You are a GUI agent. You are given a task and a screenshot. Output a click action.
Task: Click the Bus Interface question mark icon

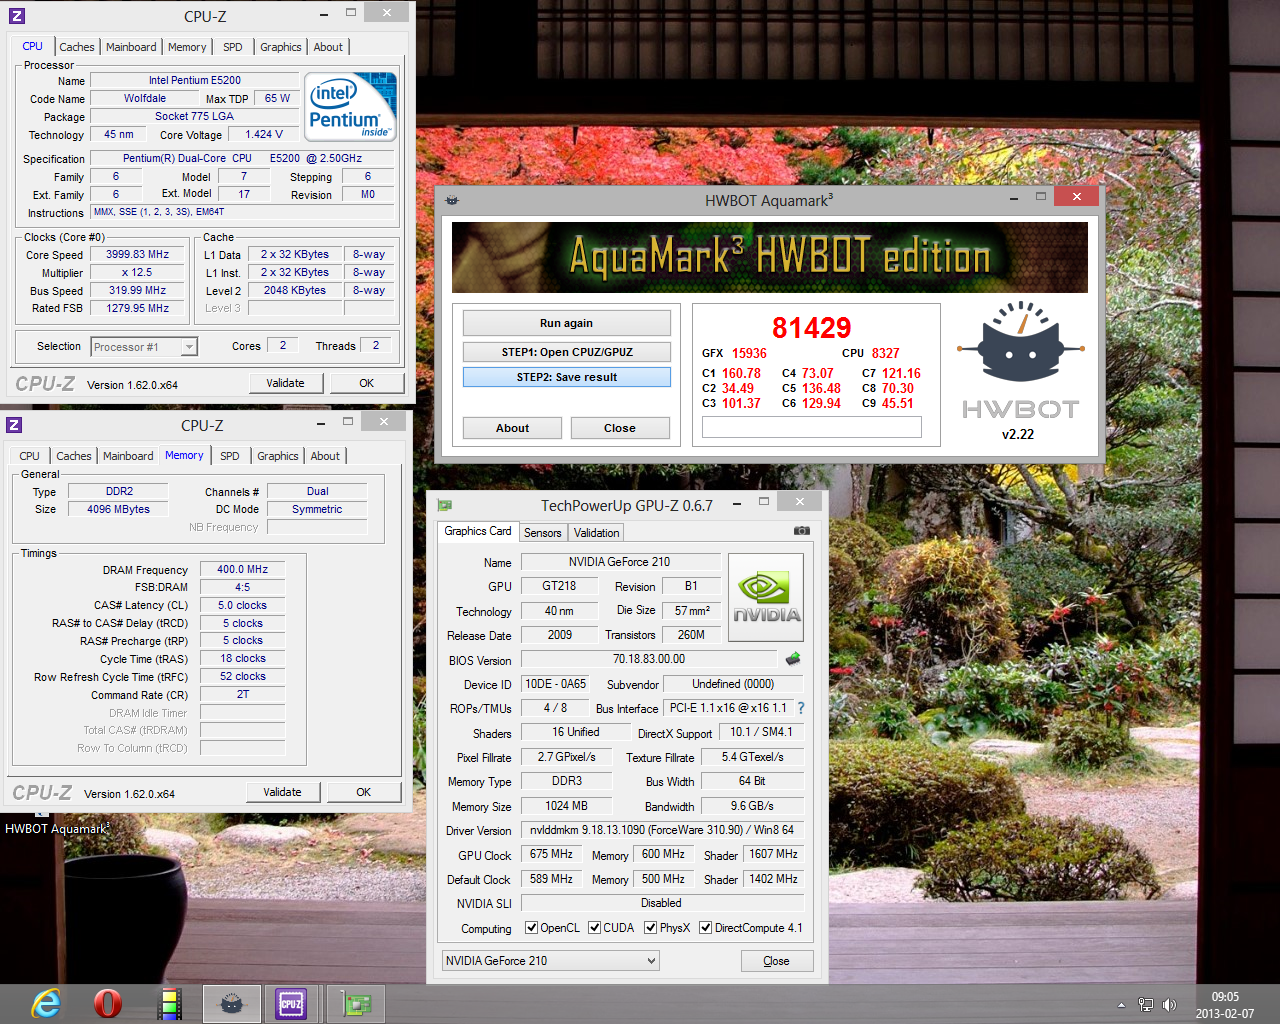point(801,708)
